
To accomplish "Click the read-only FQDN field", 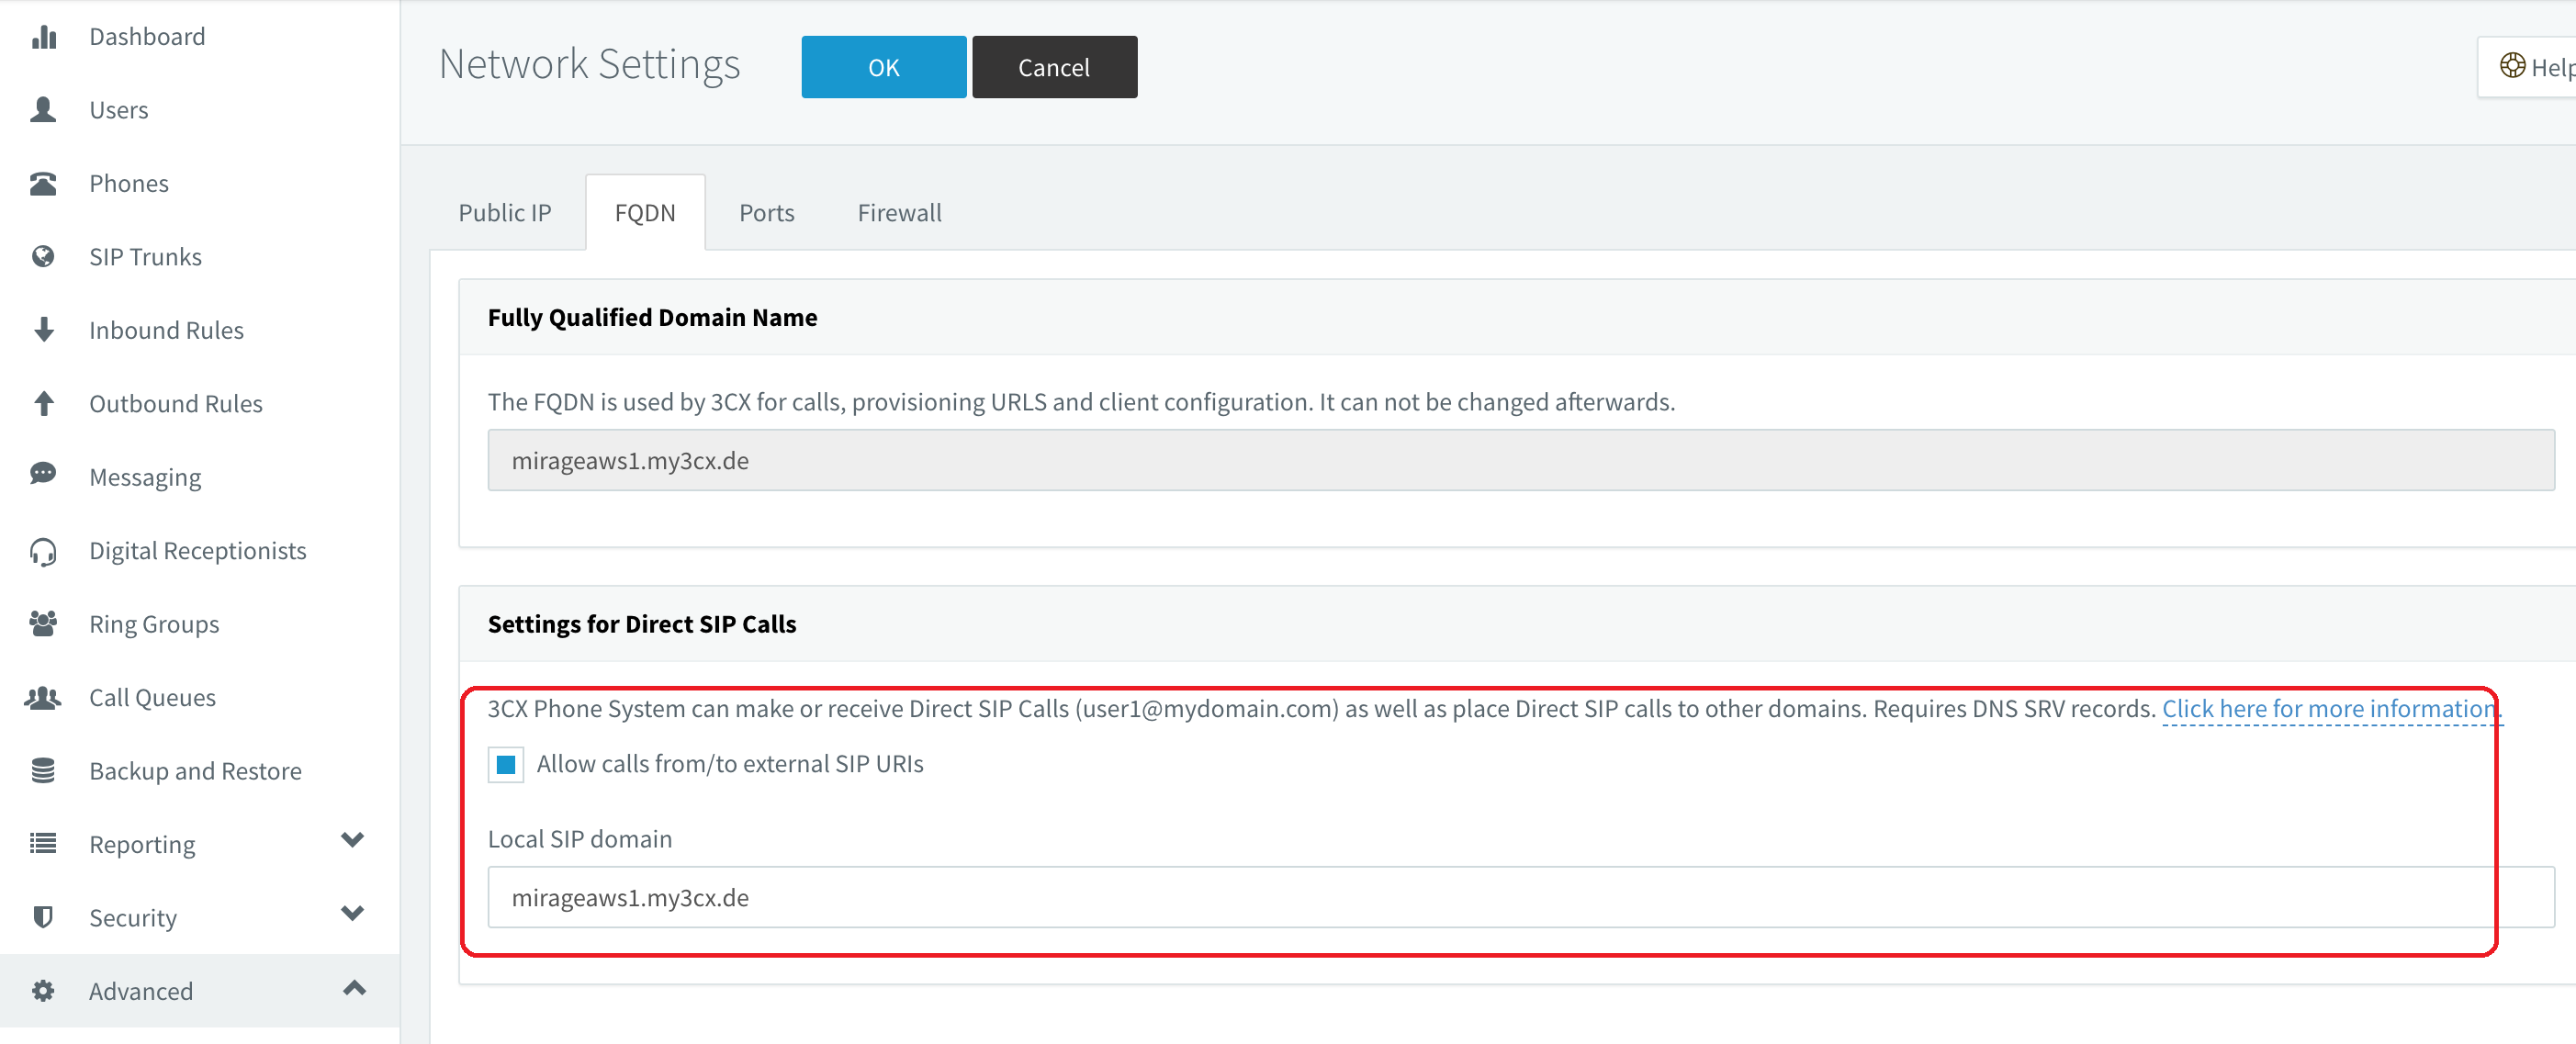I will coord(1521,460).
